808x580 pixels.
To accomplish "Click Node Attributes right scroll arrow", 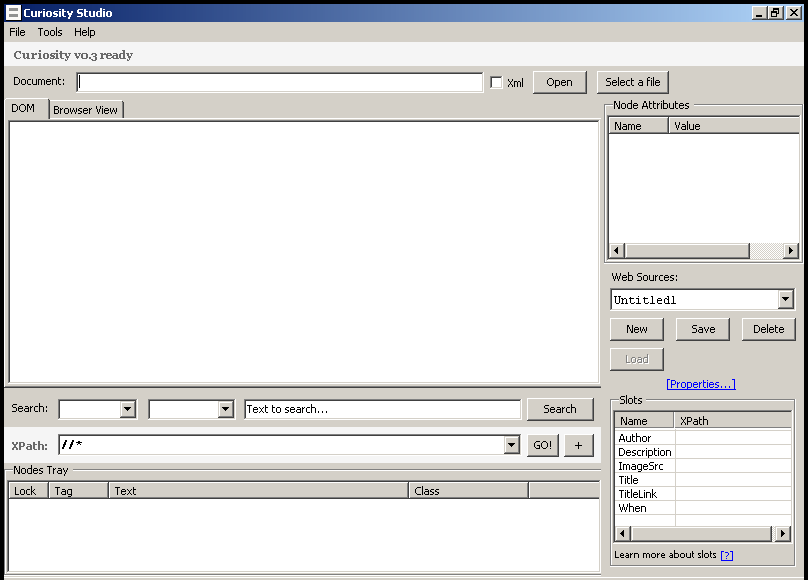I will pyautogui.click(x=790, y=251).
